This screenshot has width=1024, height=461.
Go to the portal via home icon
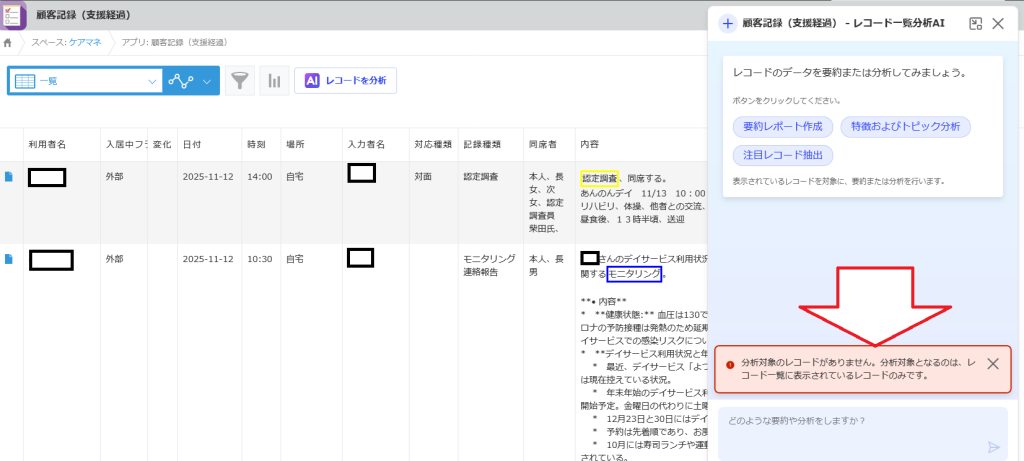8,42
